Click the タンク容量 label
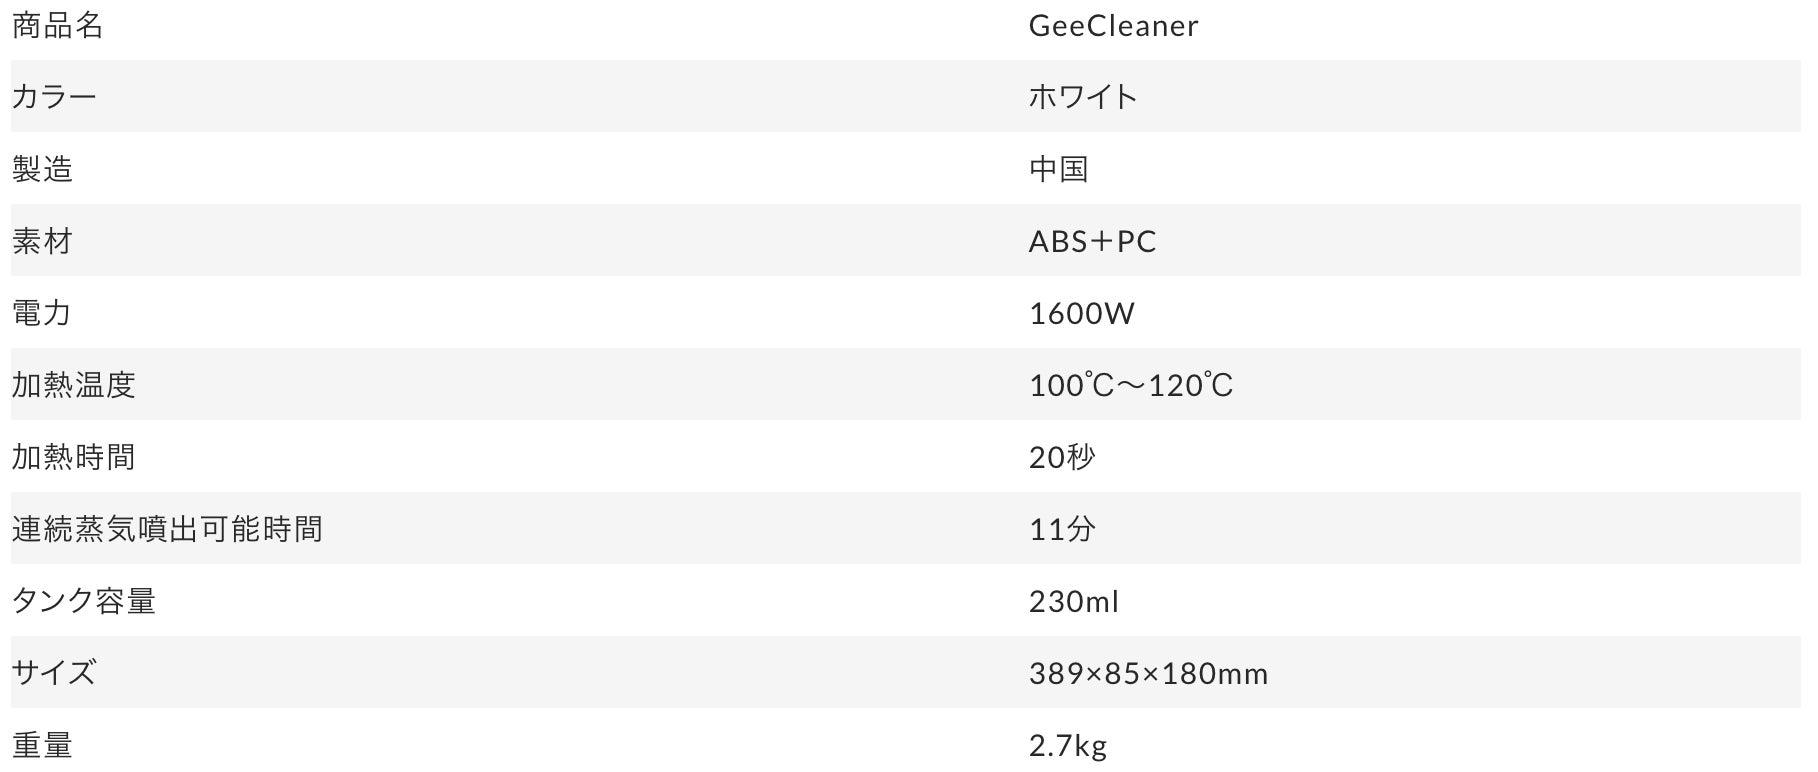 84,601
